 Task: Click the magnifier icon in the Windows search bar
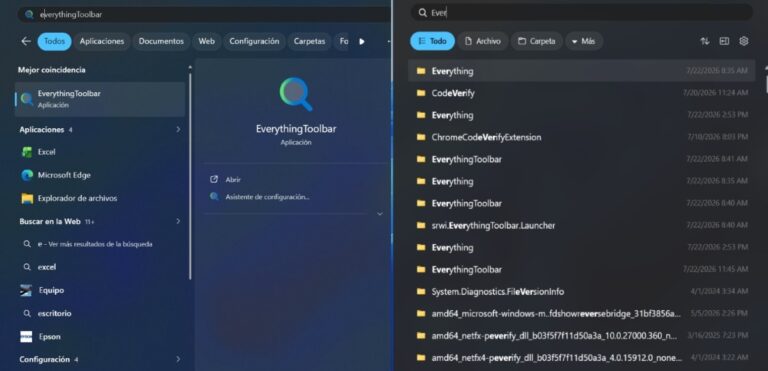click(x=29, y=14)
